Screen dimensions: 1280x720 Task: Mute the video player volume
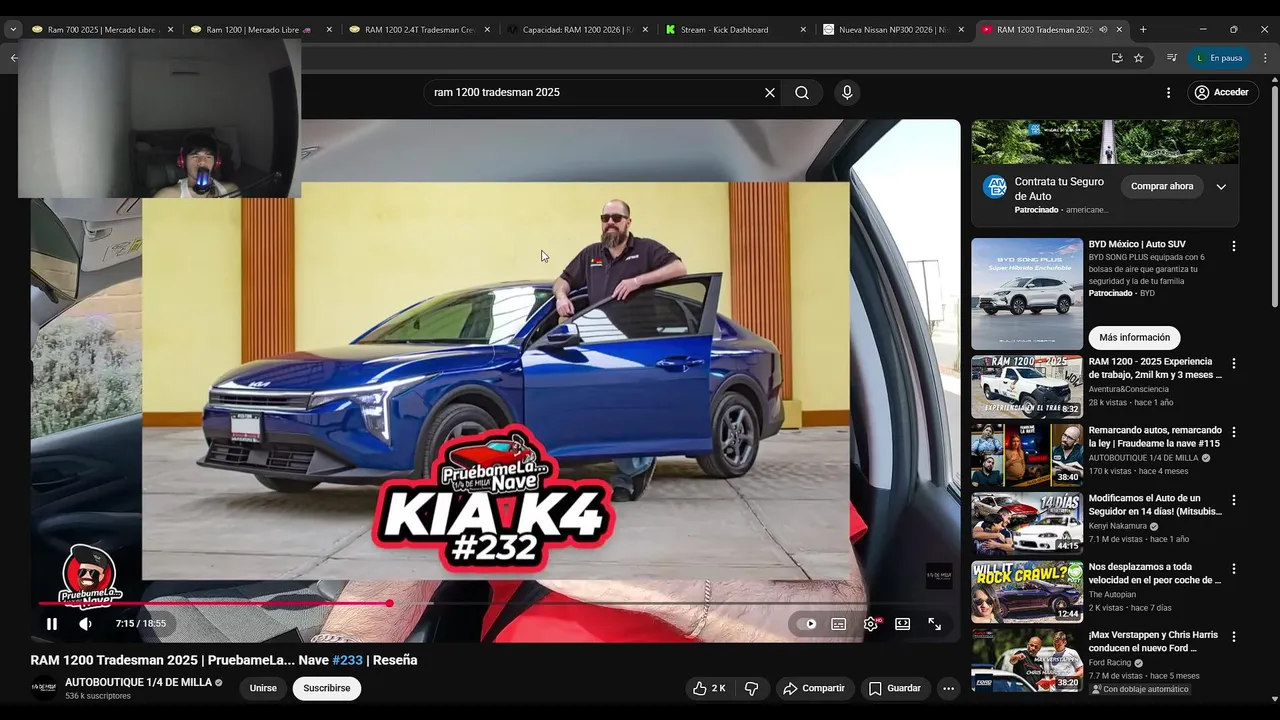tap(85, 624)
